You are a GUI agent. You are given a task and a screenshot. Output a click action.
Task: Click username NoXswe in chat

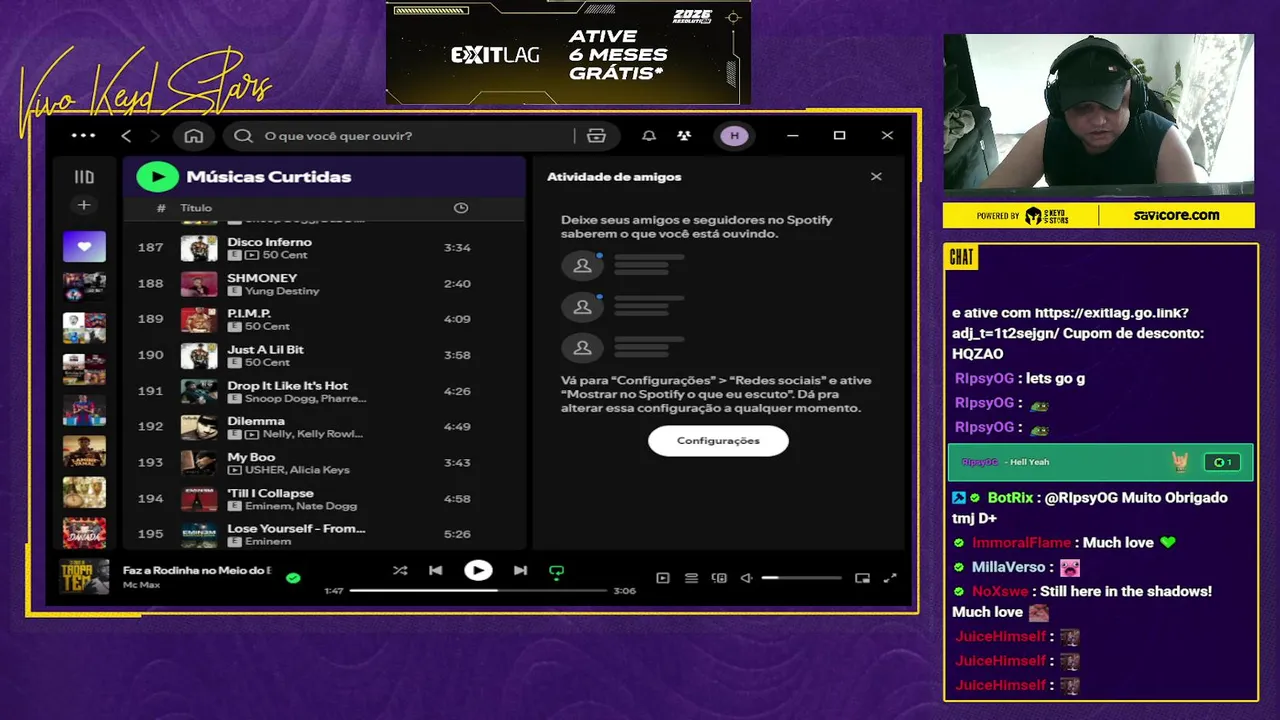click(1000, 591)
